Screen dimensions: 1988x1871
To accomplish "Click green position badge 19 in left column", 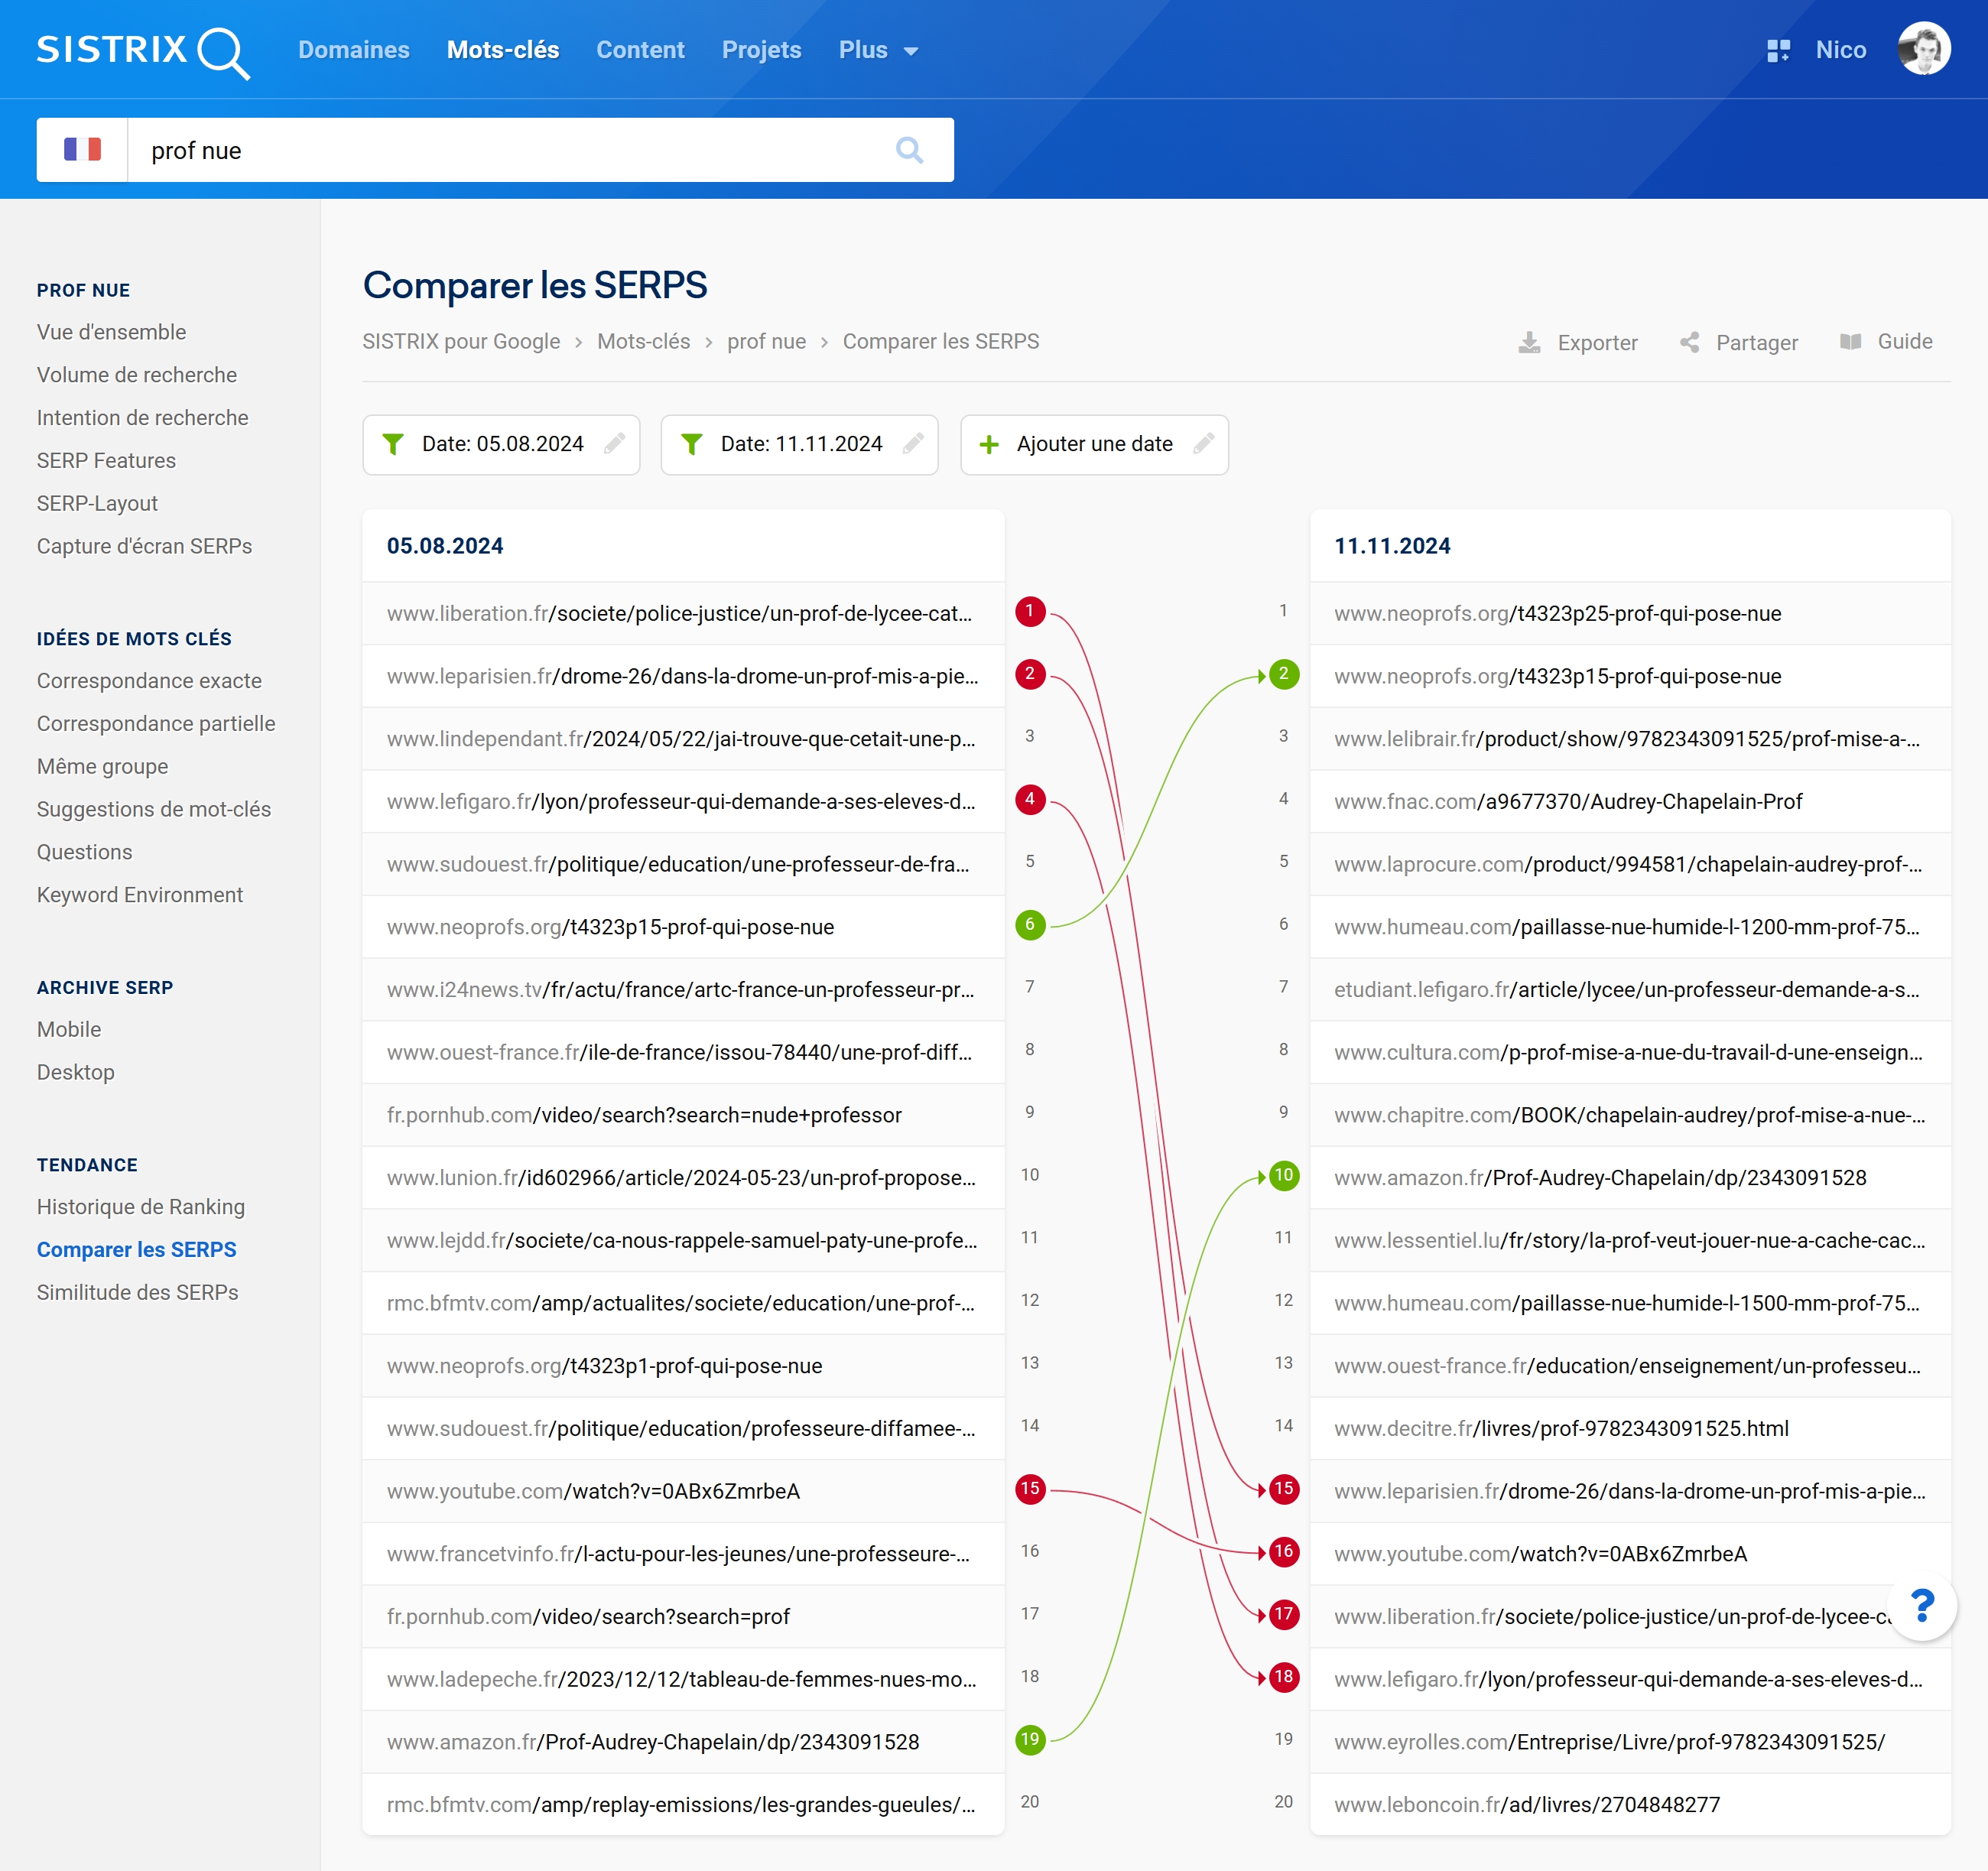I will pyautogui.click(x=1030, y=1740).
